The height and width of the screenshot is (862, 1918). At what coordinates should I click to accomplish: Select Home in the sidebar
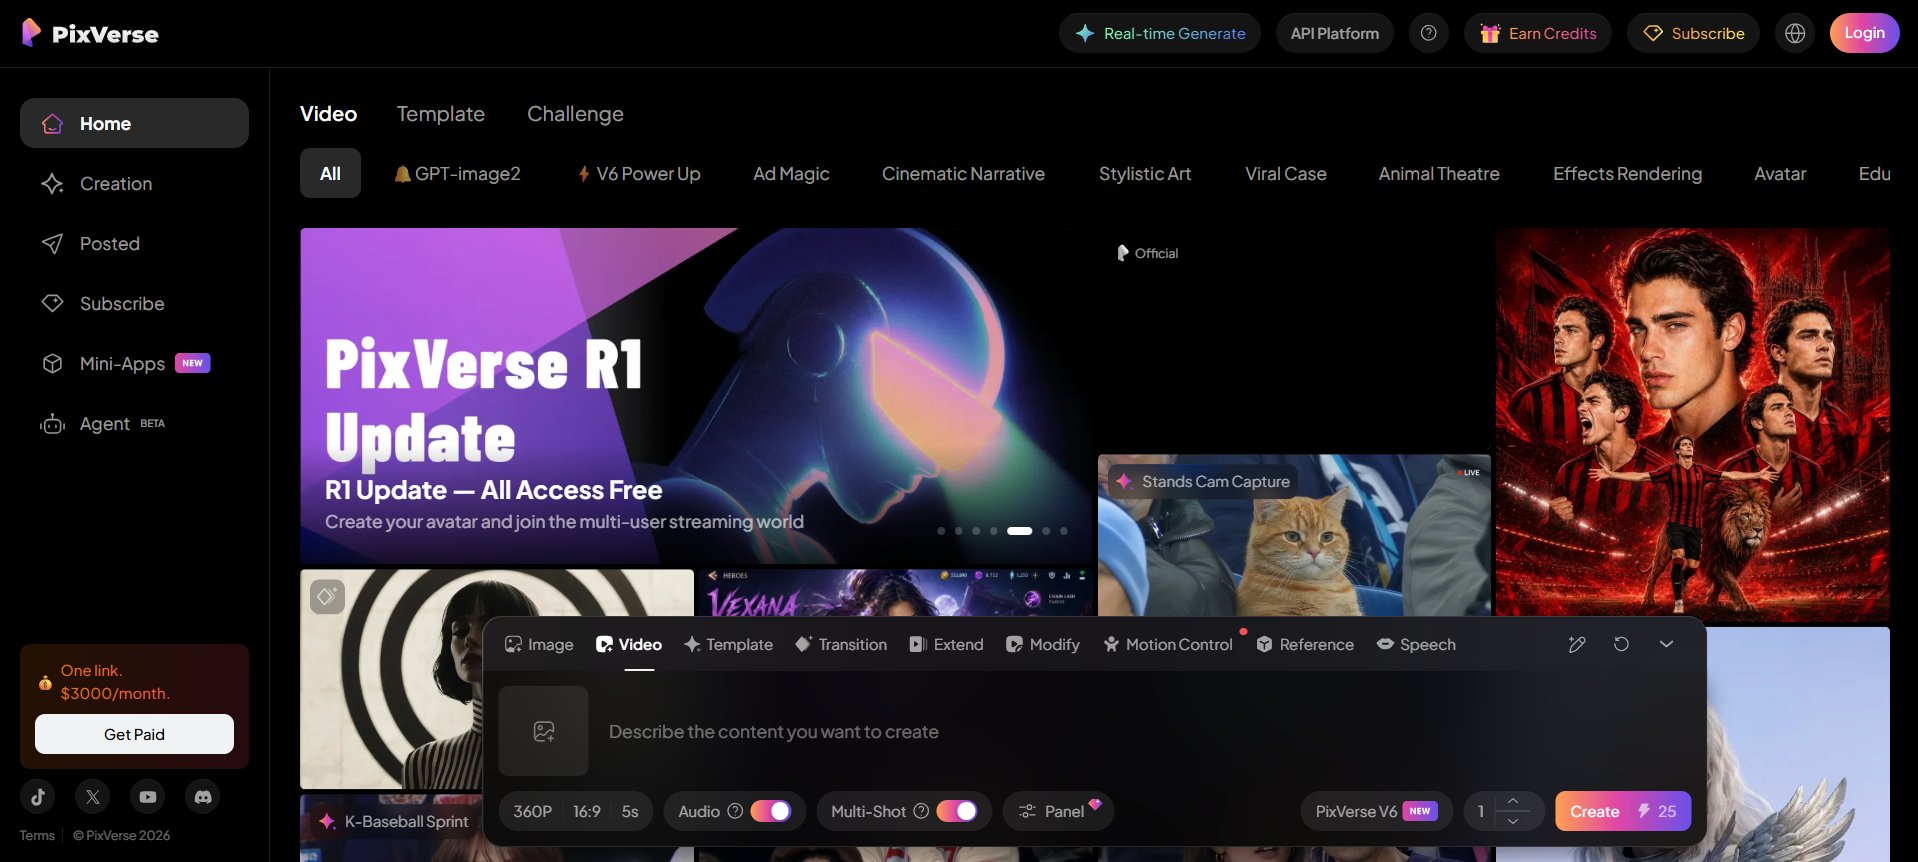pos(134,123)
